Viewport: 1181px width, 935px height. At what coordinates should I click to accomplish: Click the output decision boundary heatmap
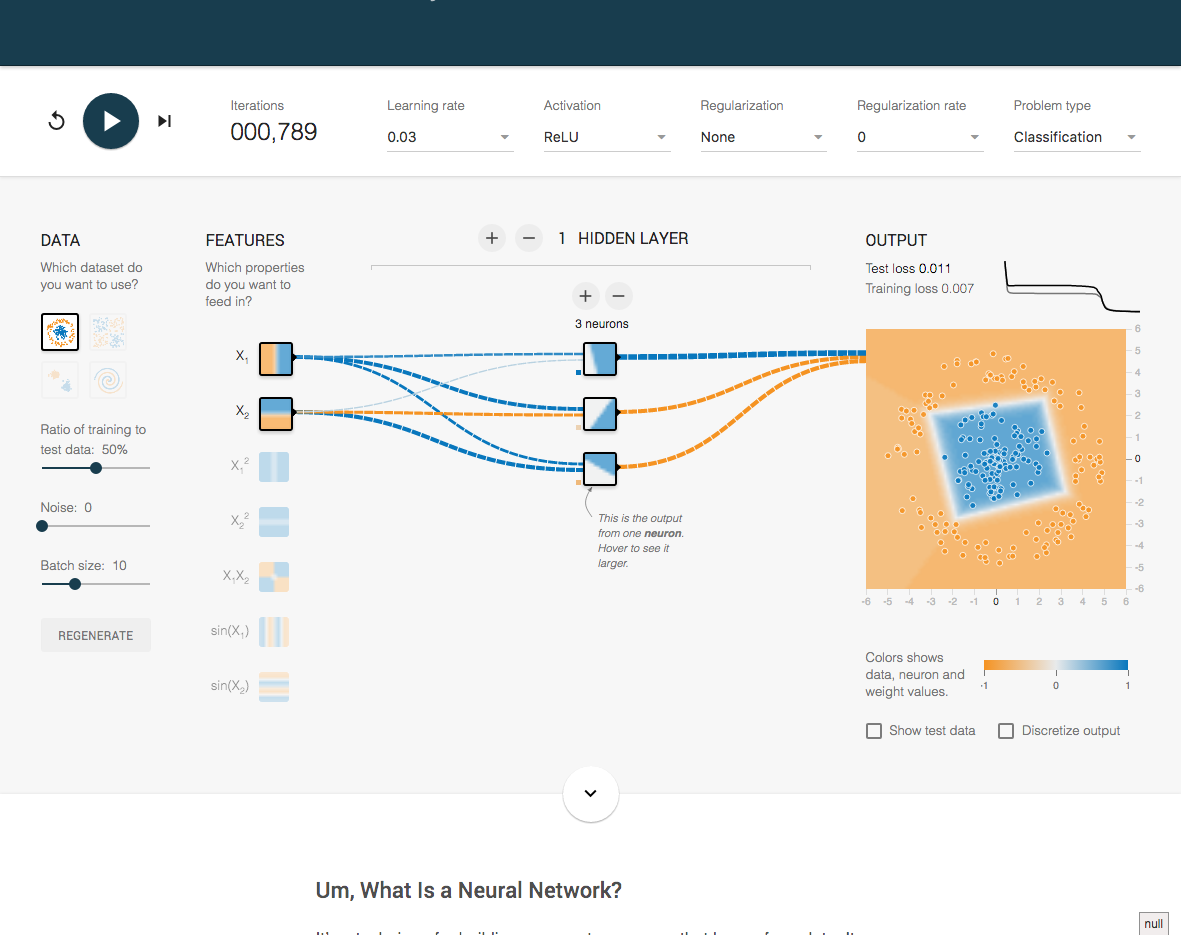(x=996, y=459)
